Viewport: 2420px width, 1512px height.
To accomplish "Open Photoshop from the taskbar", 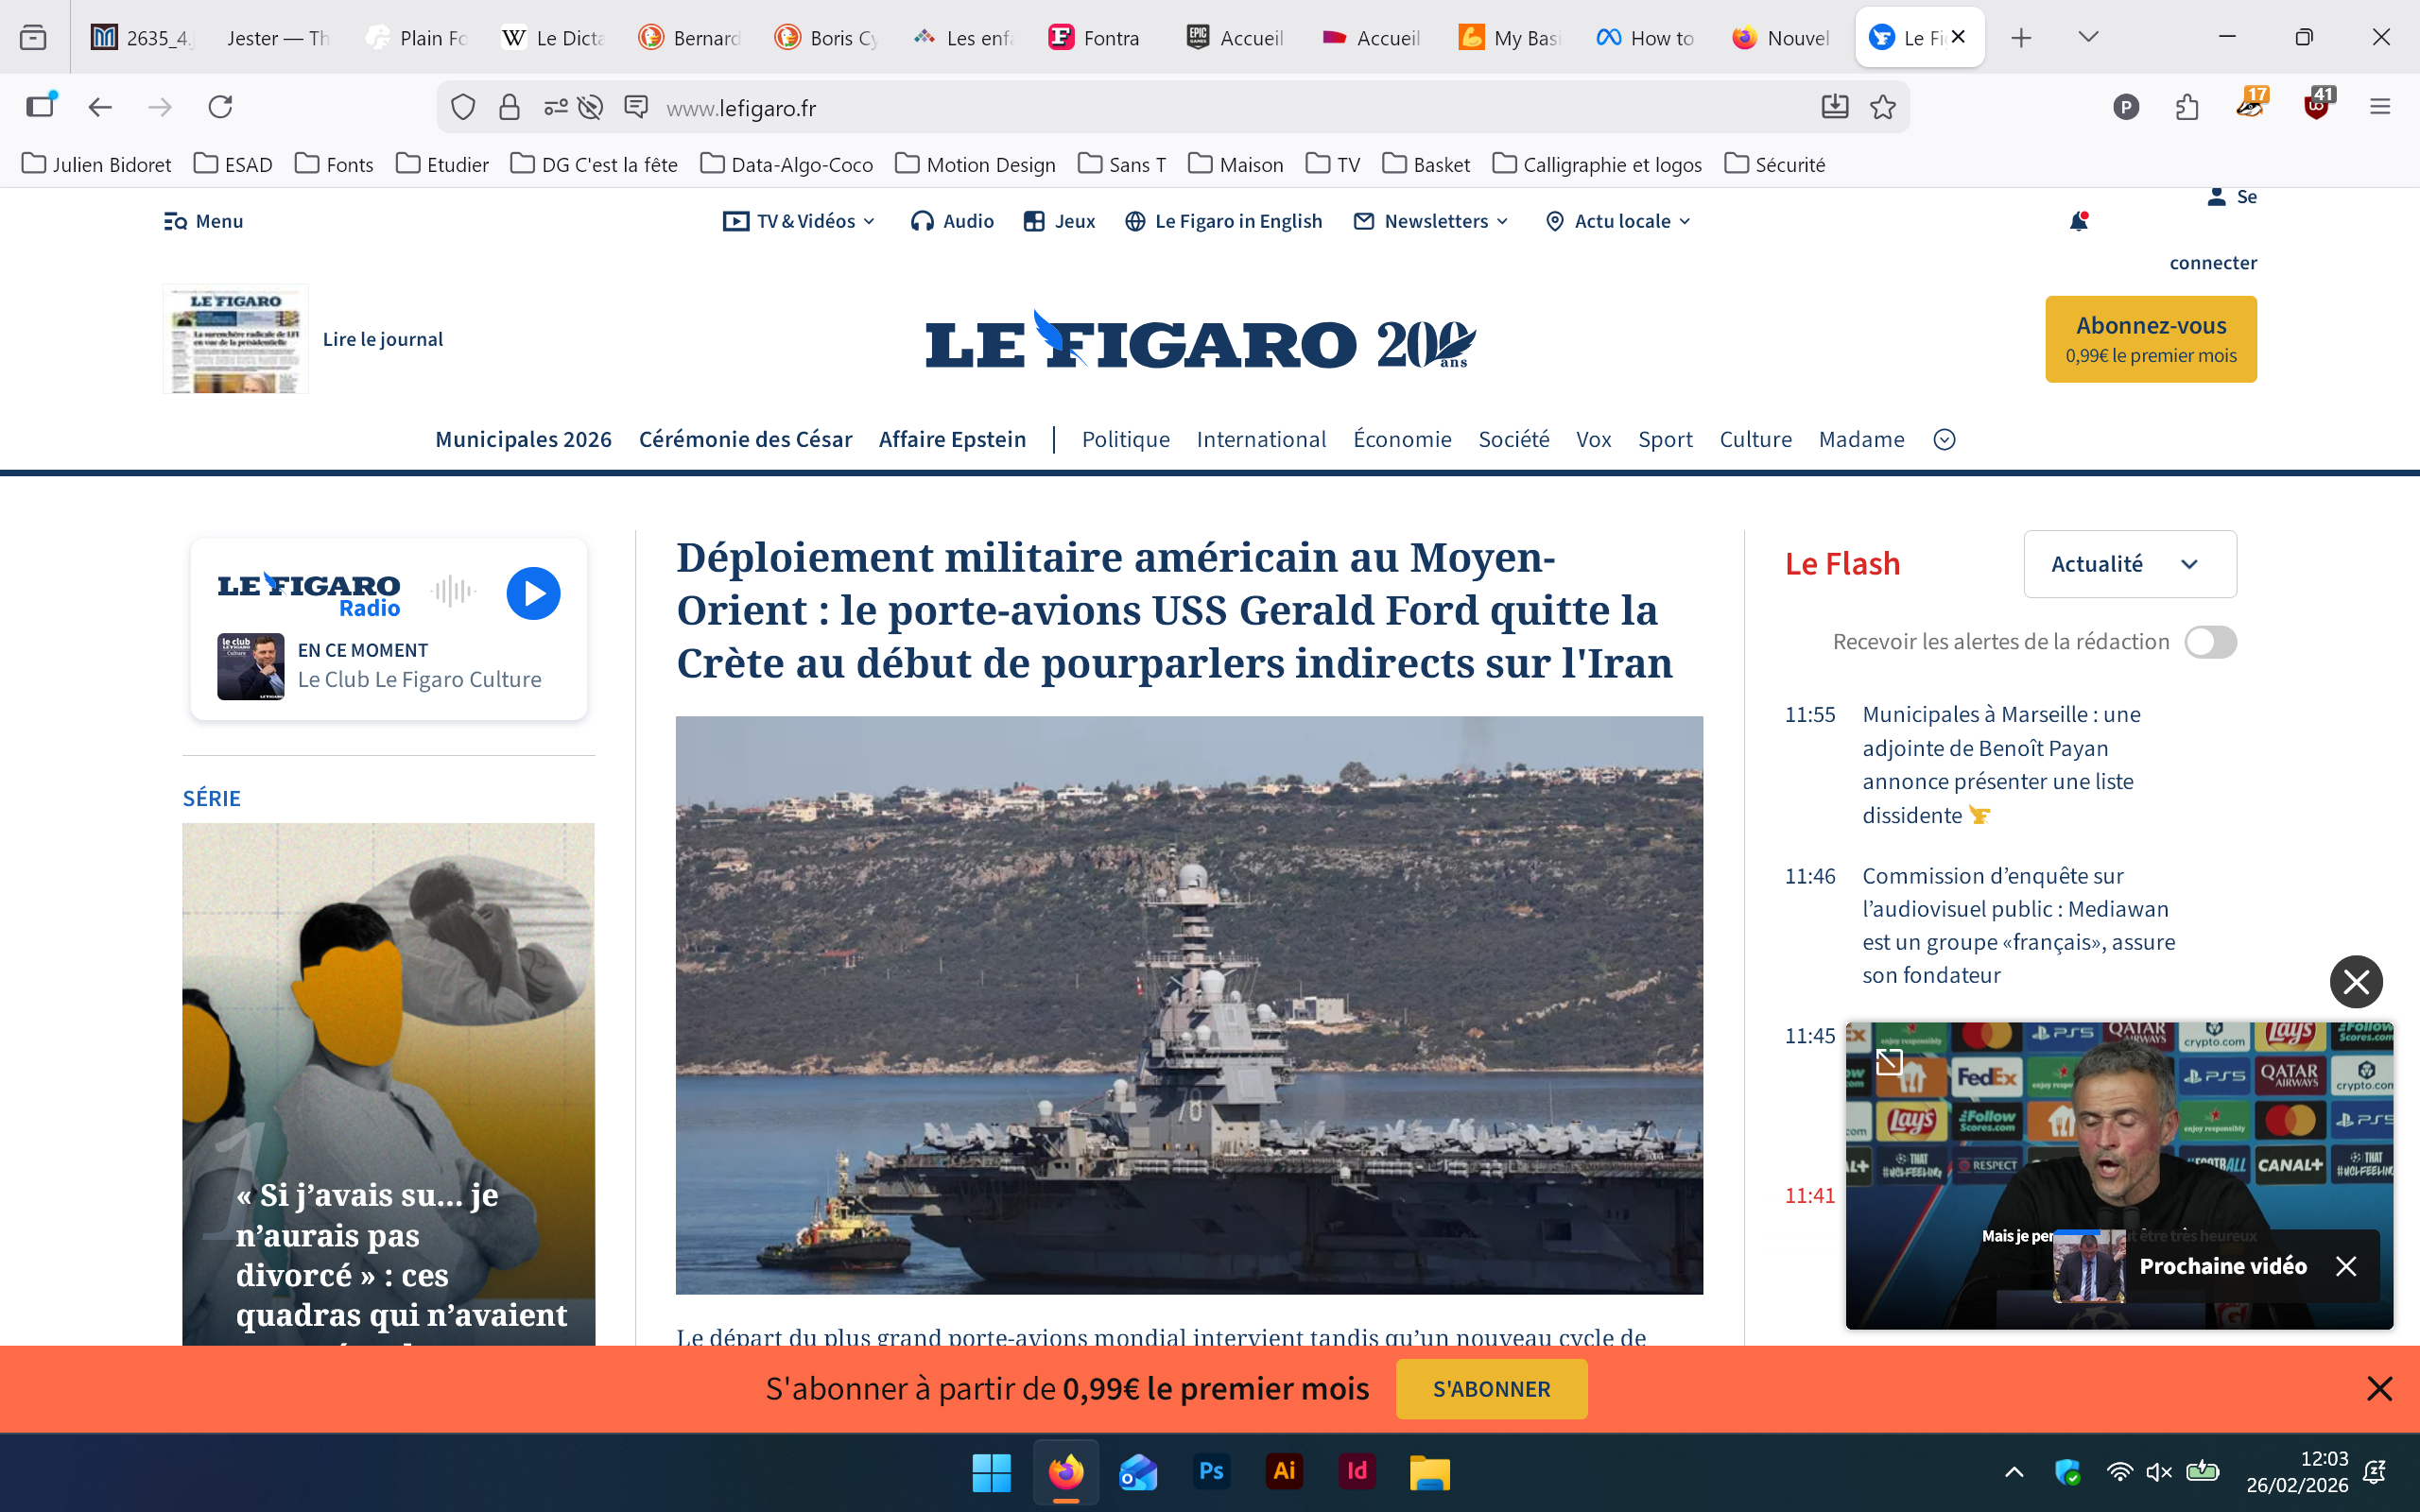I will [1211, 1471].
